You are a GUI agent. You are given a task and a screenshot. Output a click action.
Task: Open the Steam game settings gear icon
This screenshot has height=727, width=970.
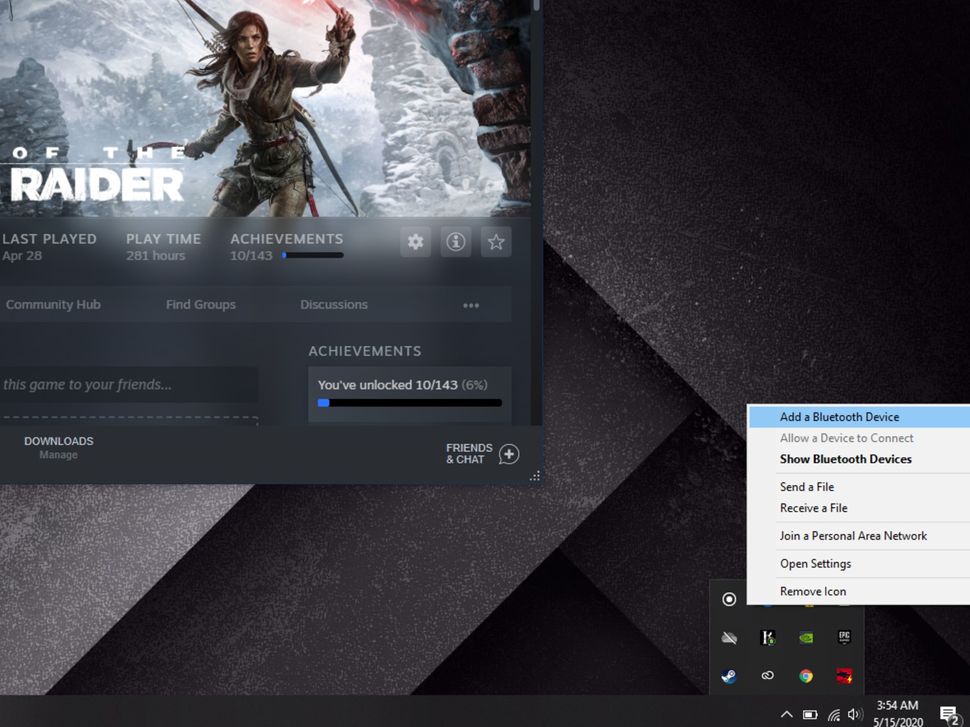tap(414, 242)
